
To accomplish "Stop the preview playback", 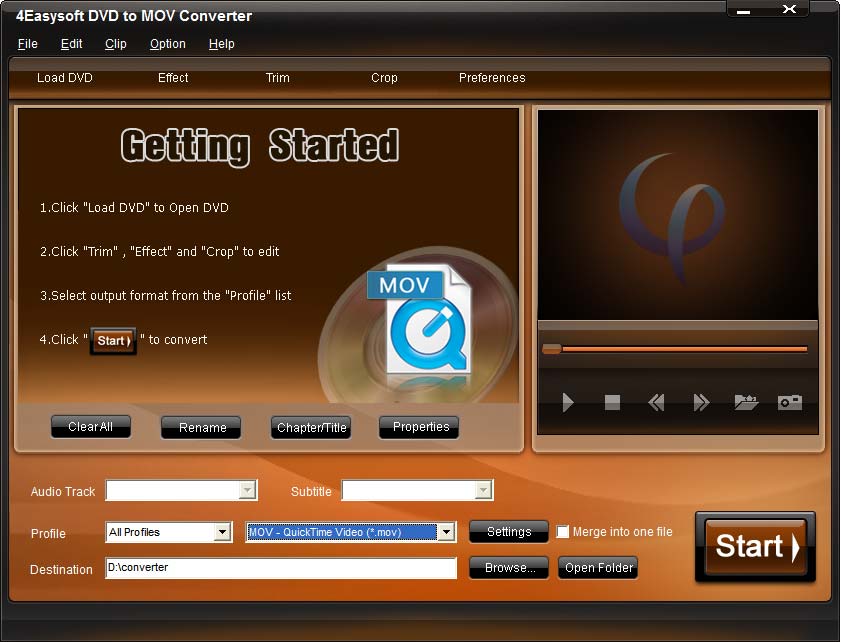I will [x=612, y=402].
